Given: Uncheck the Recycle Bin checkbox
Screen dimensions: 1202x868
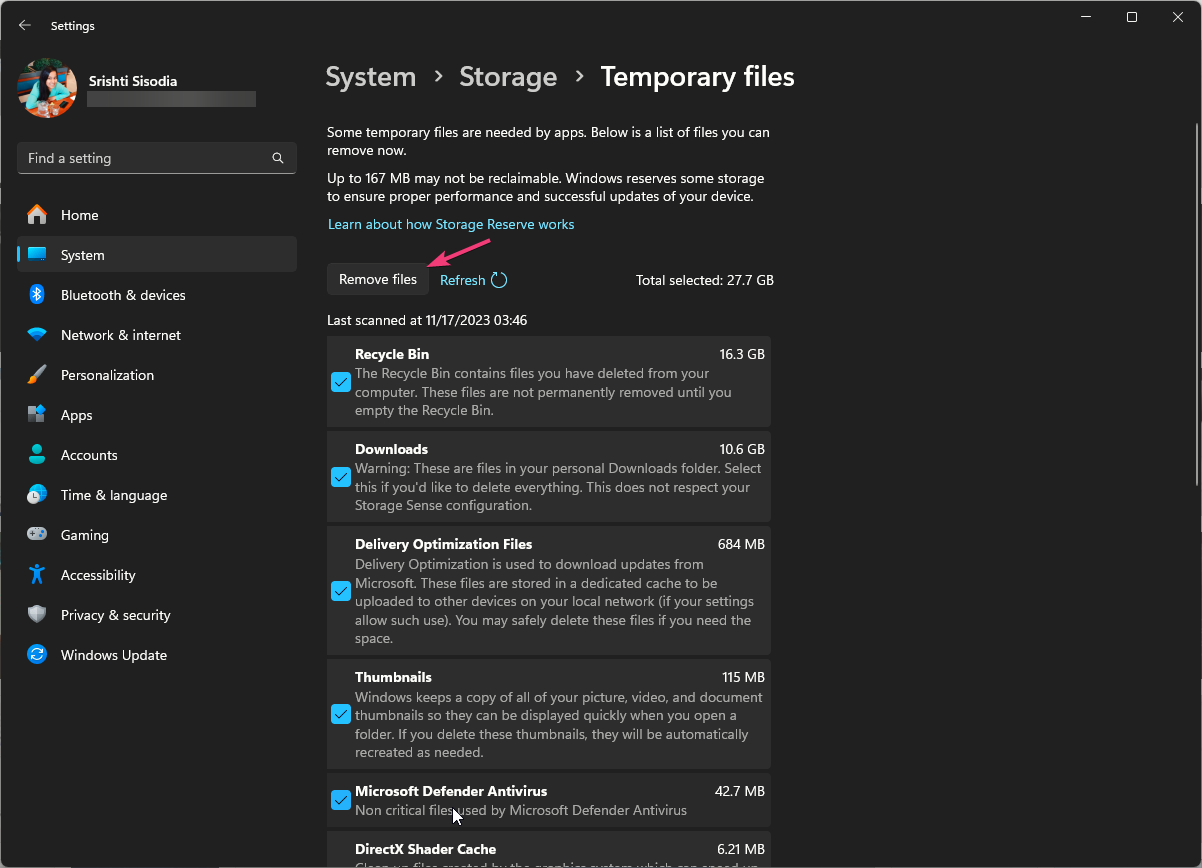Looking at the screenshot, I should click(341, 382).
